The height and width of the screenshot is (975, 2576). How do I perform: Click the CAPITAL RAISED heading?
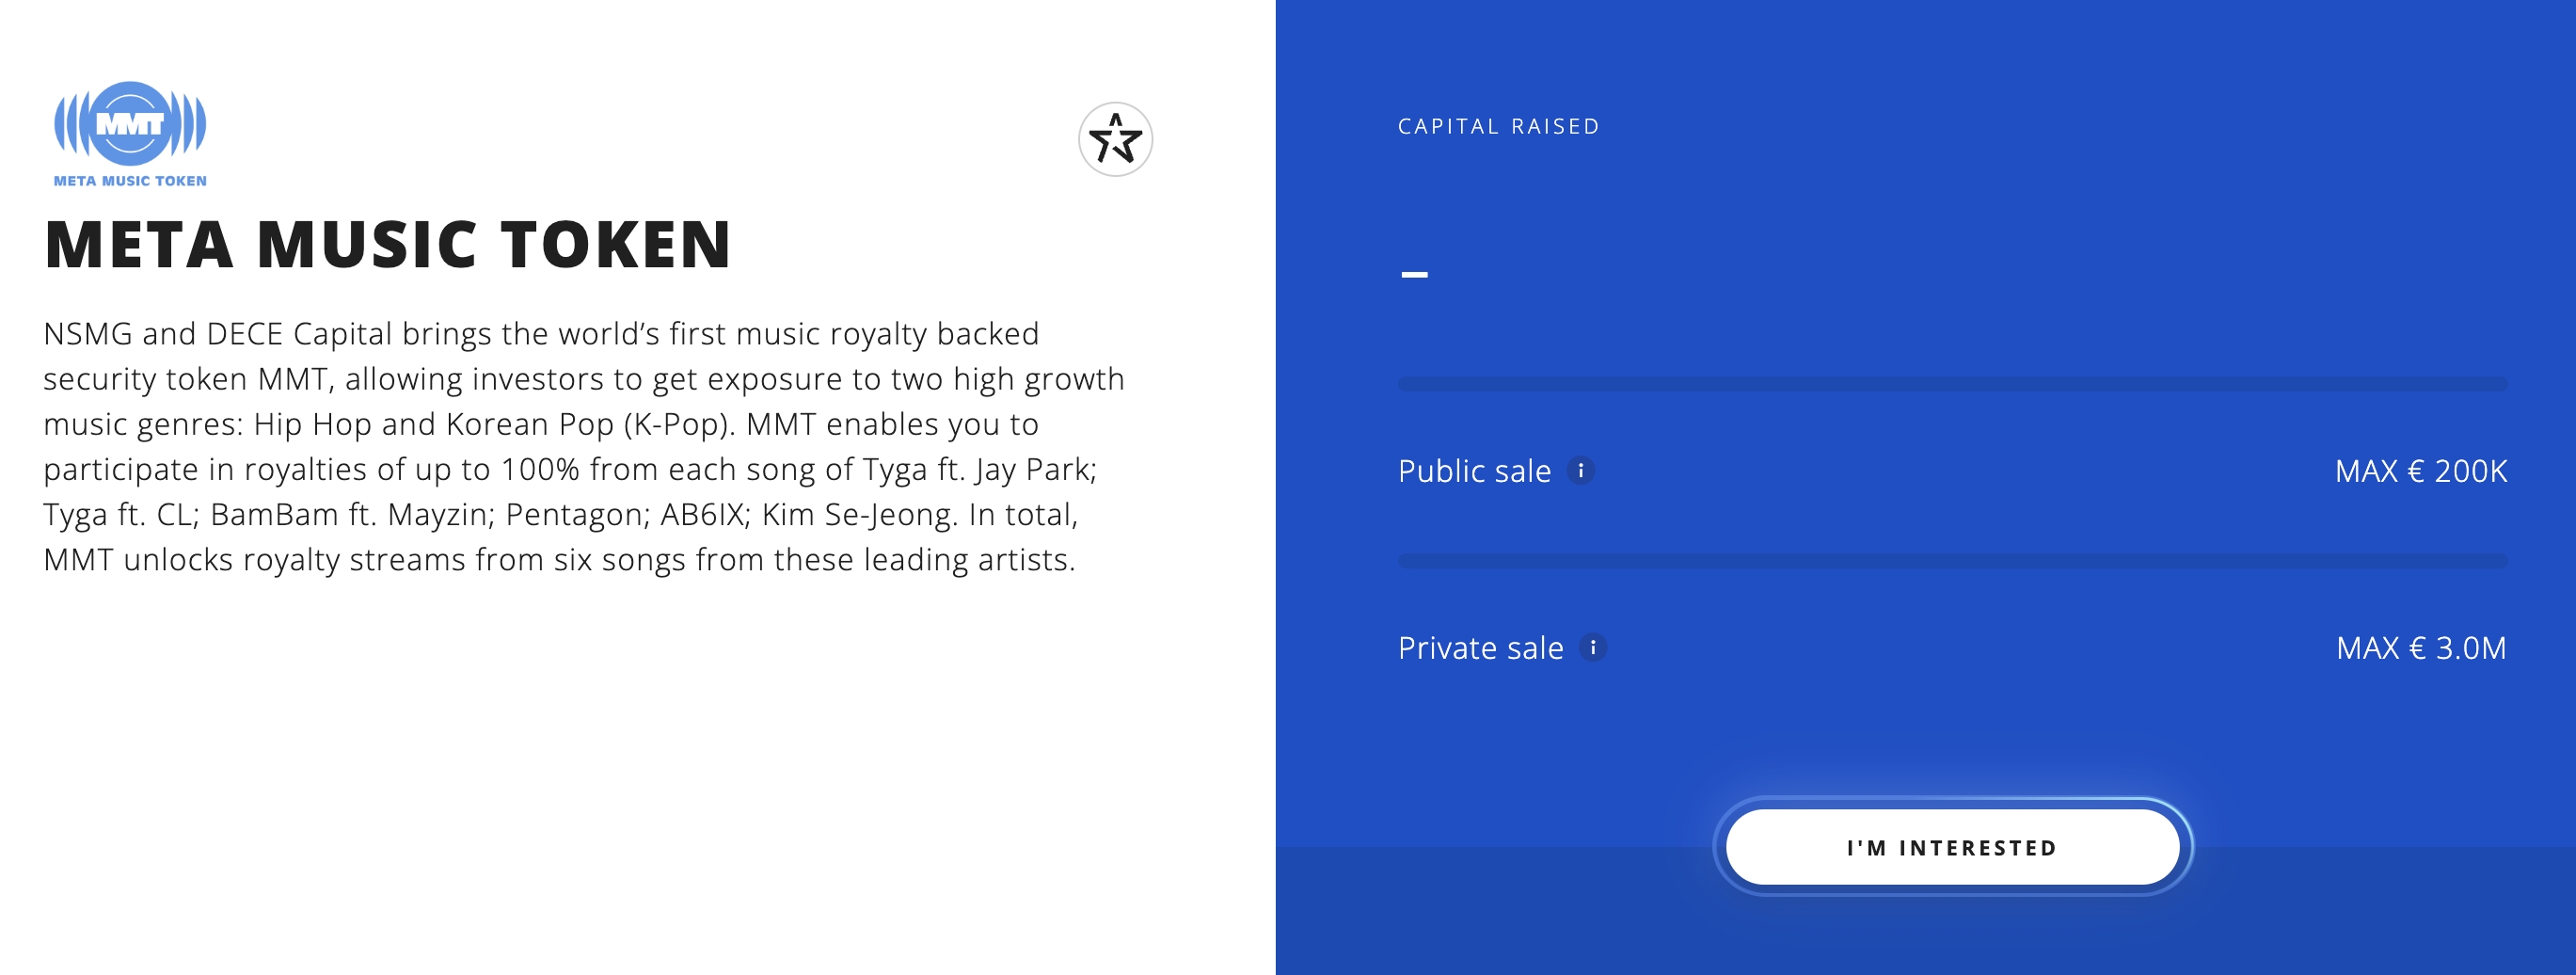[1498, 126]
